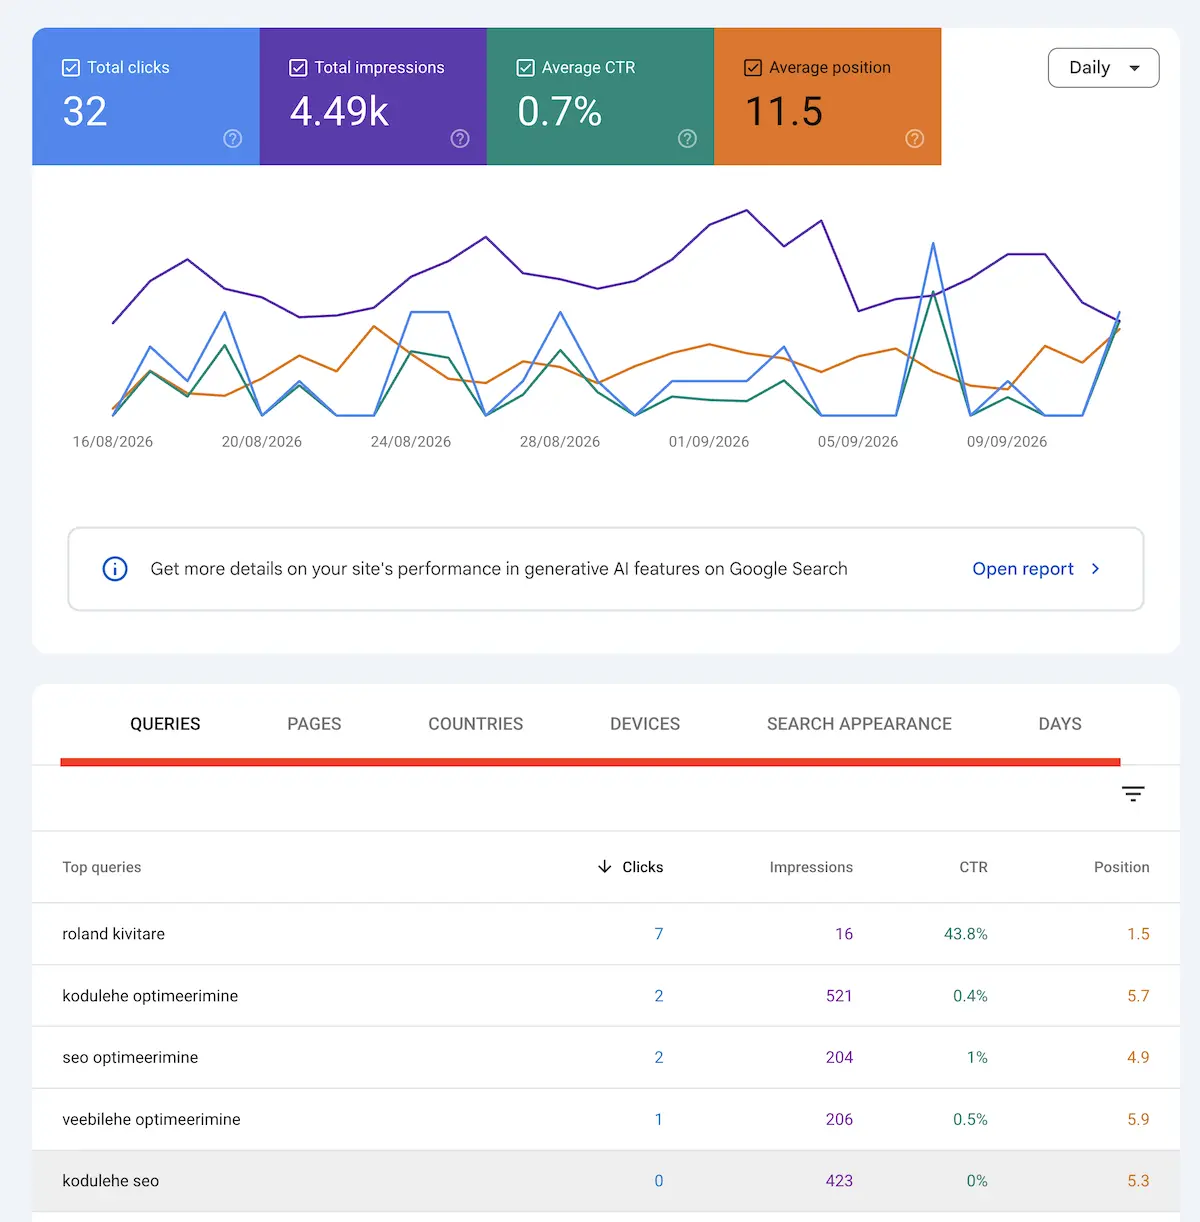Screen dimensions: 1200x1222
Task: Select the 'seo optimeerimine' query row
Action: click(x=606, y=1057)
